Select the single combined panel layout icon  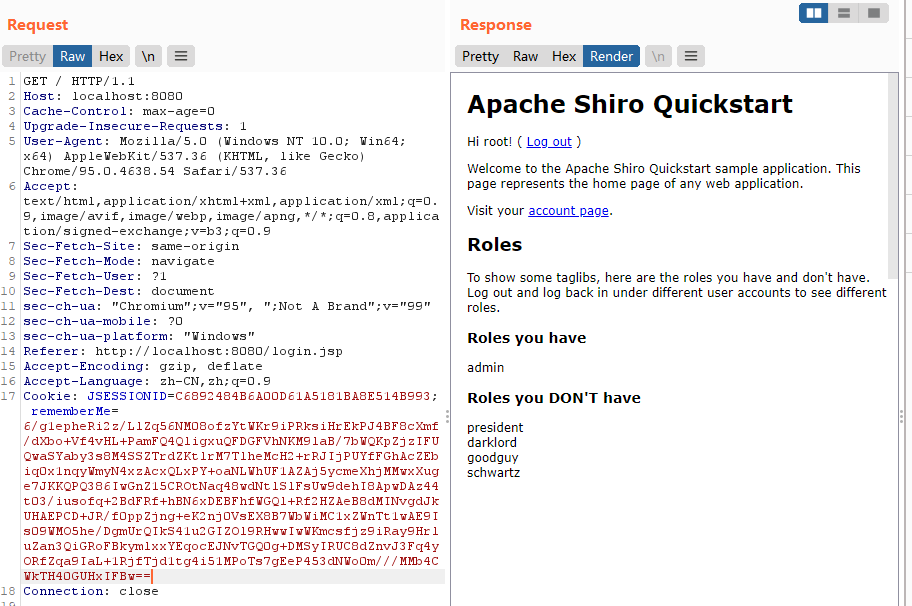tap(874, 13)
